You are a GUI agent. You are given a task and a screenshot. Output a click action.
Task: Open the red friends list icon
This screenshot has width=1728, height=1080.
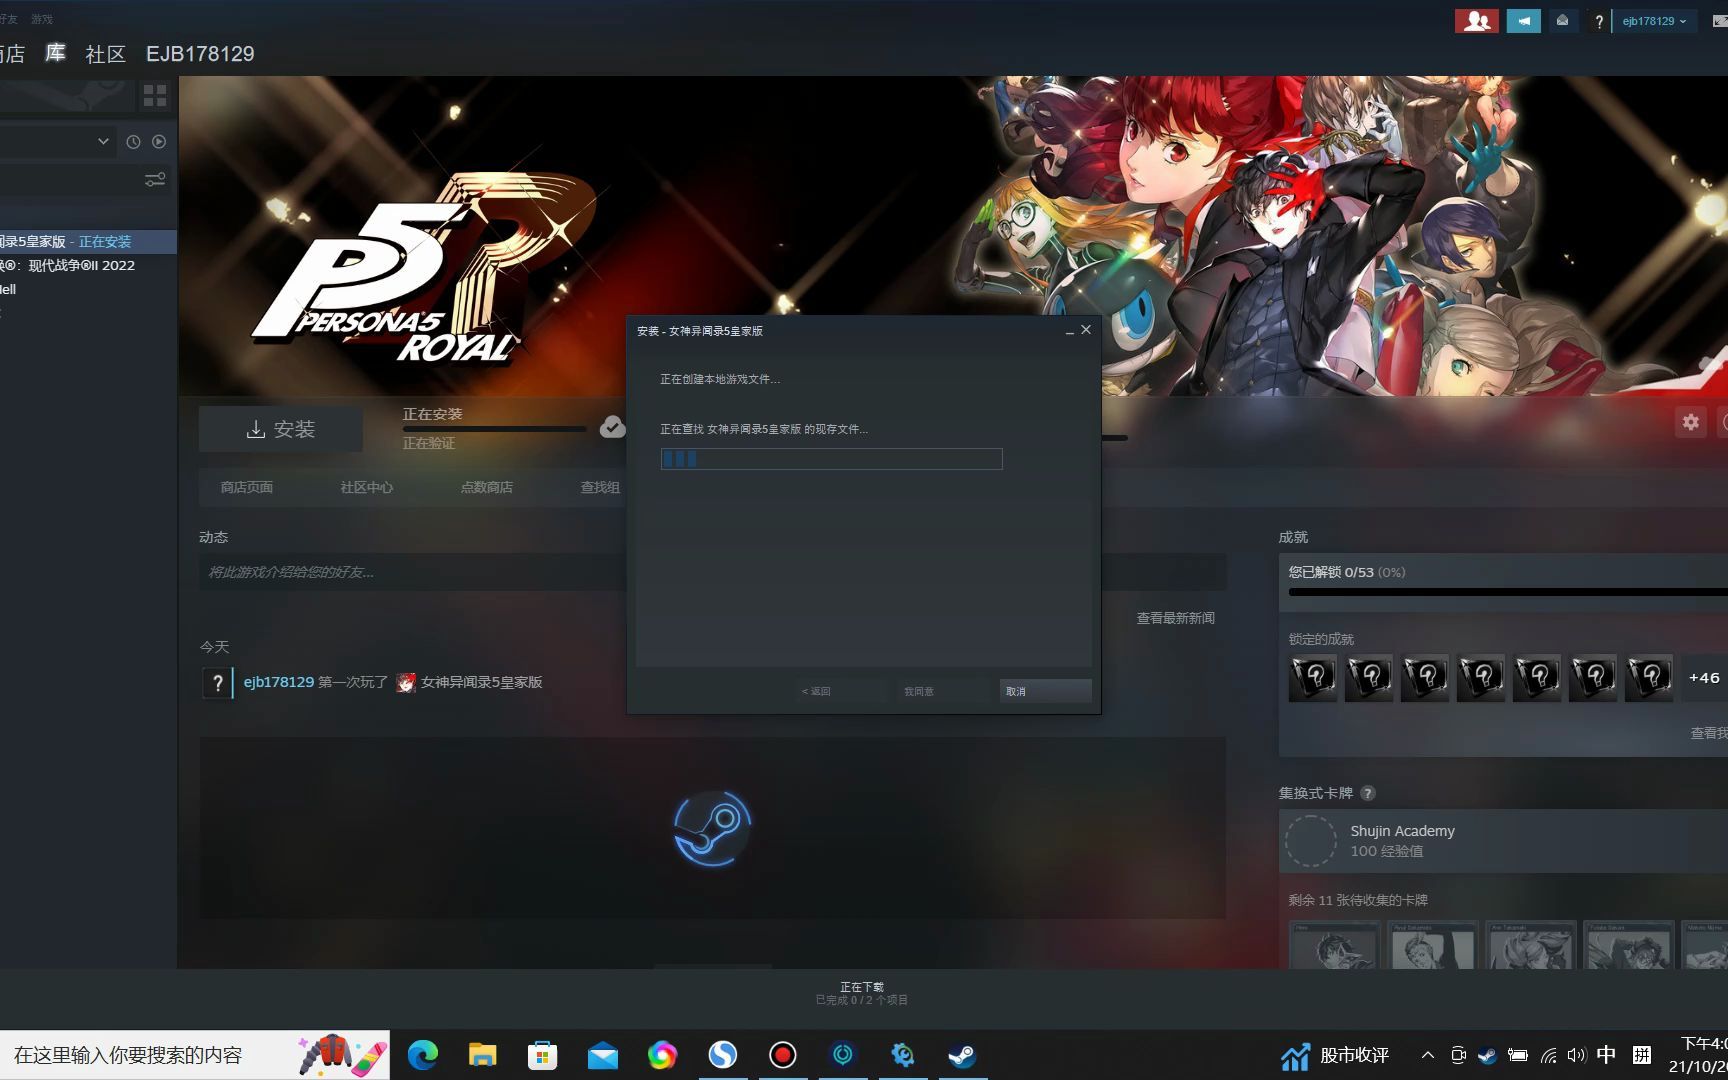pyautogui.click(x=1476, y=21)
